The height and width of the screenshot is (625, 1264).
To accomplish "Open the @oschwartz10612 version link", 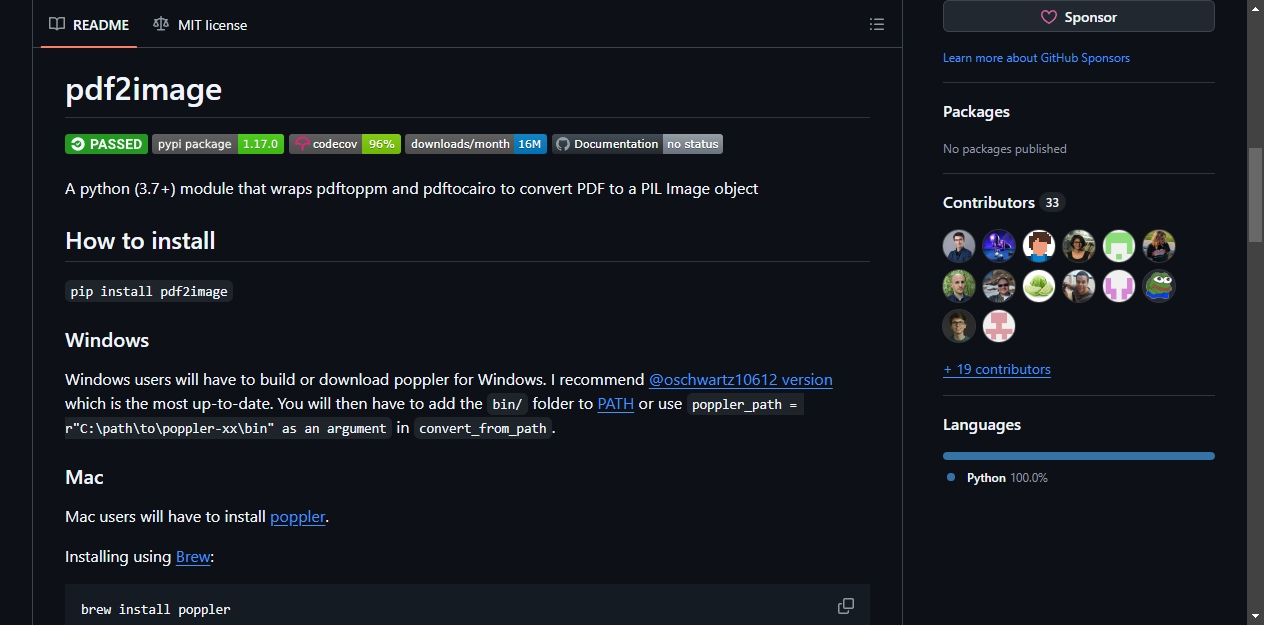I will (741, 380).
